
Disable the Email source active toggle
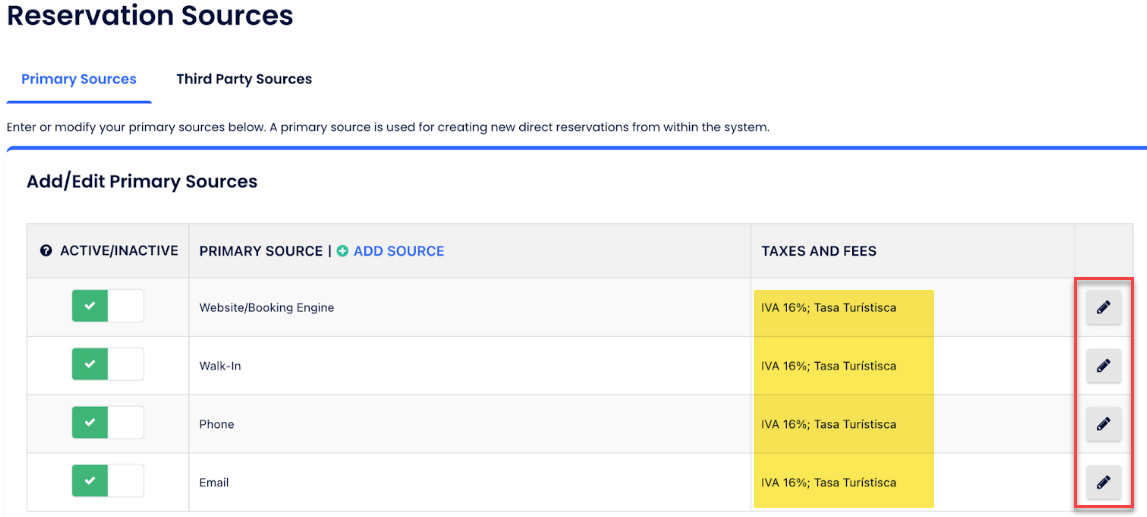coord(107,481)
